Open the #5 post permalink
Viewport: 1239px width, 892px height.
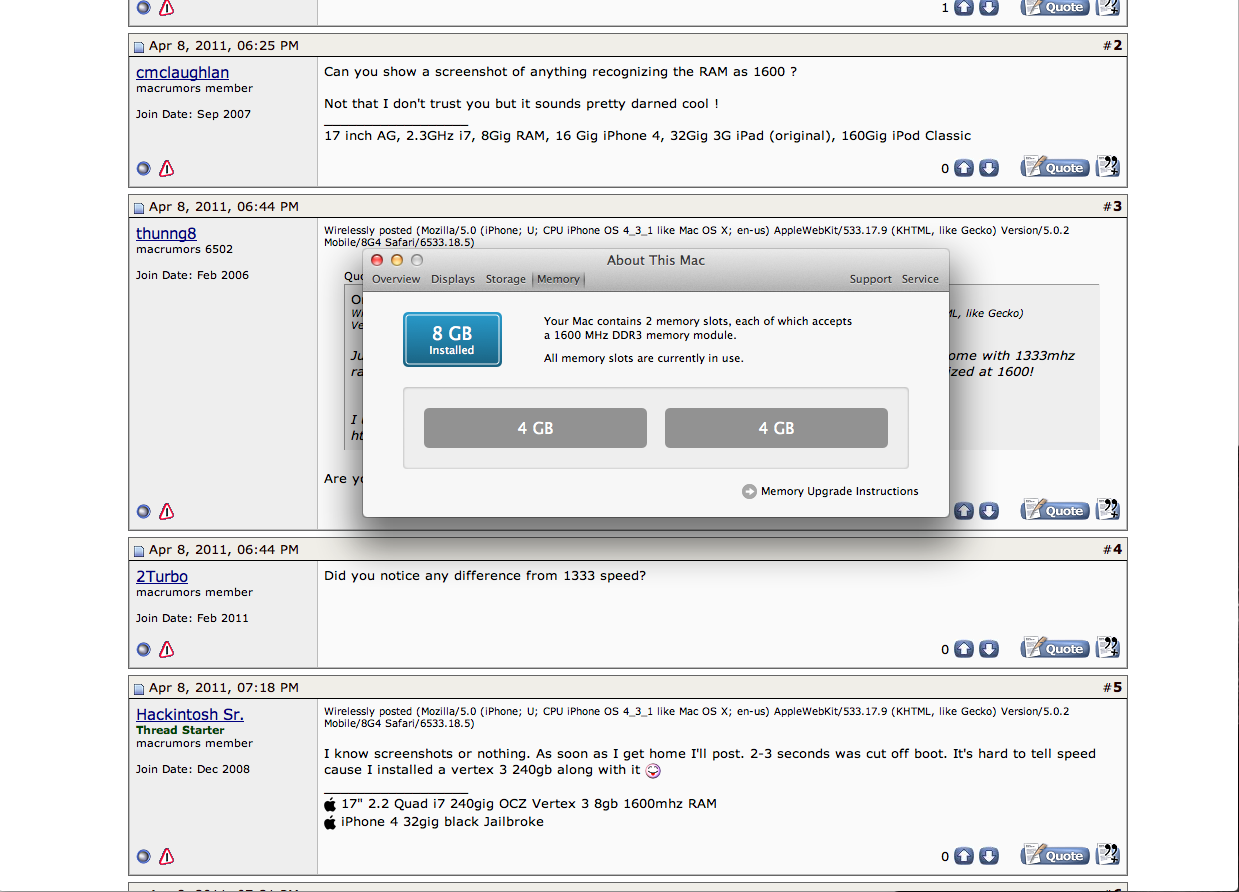[1117, 688]
